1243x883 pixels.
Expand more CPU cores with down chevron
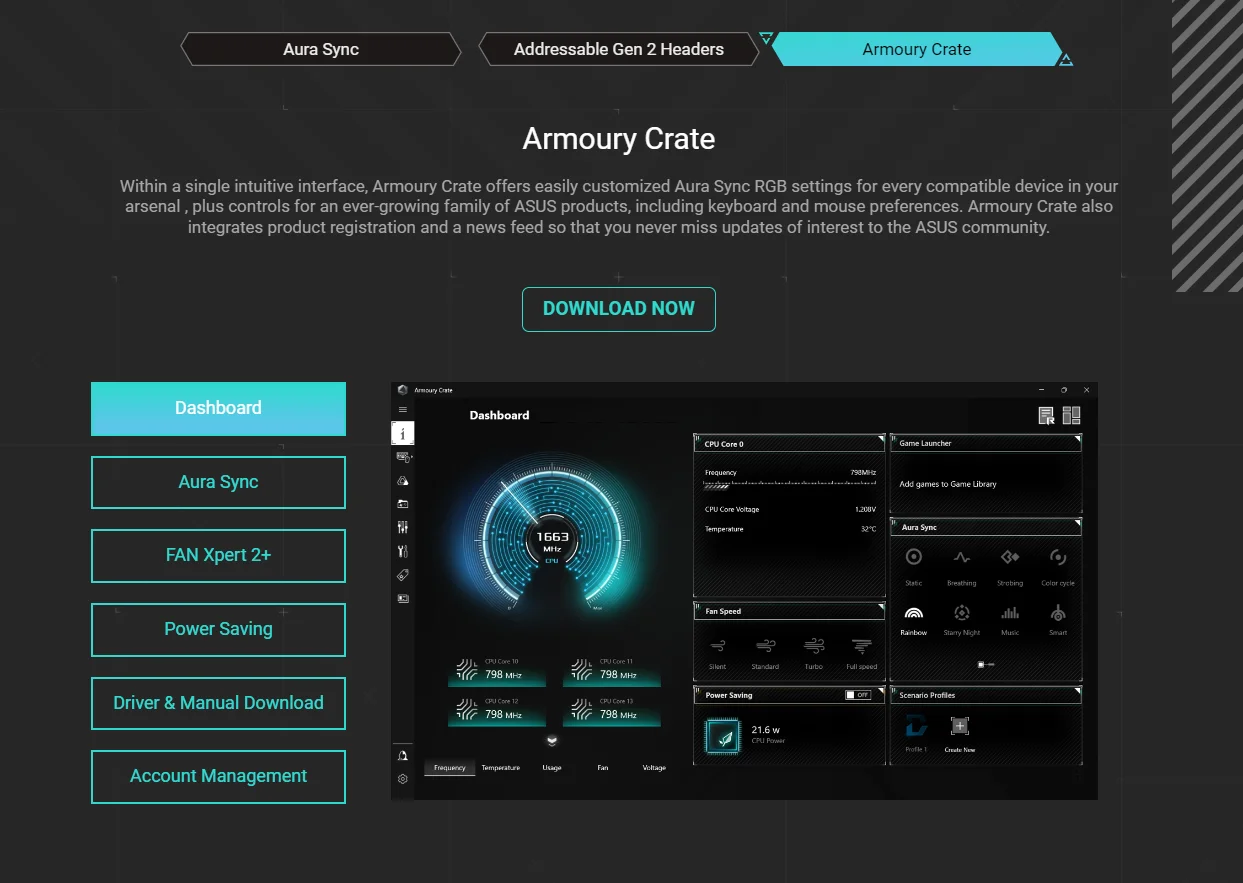(x=552, y=741)
